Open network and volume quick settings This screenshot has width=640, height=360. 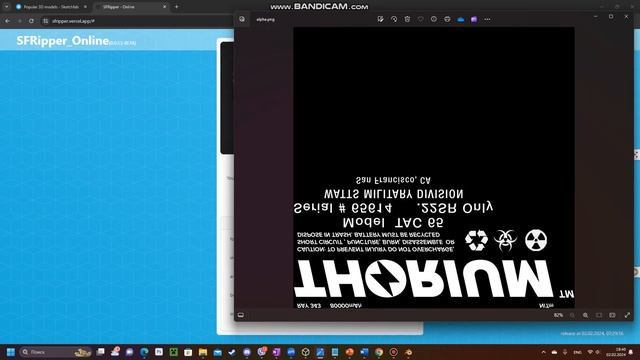[593, 352]
